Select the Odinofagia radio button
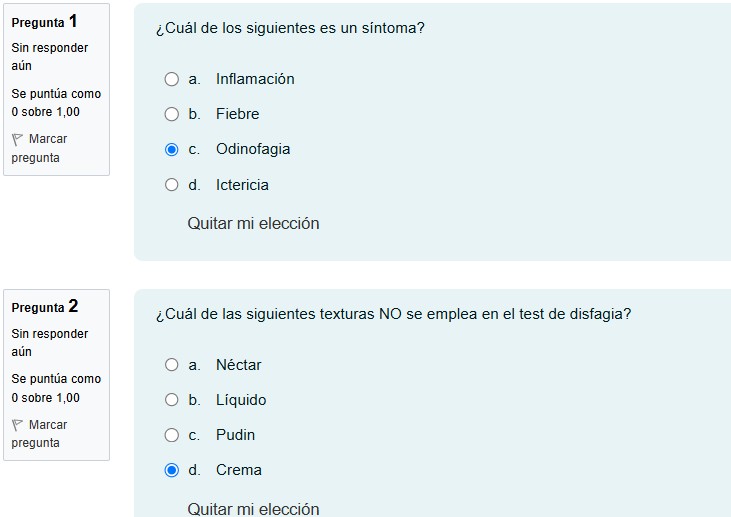The height and width of the screenshot is (517, 731). click(171, 149)
